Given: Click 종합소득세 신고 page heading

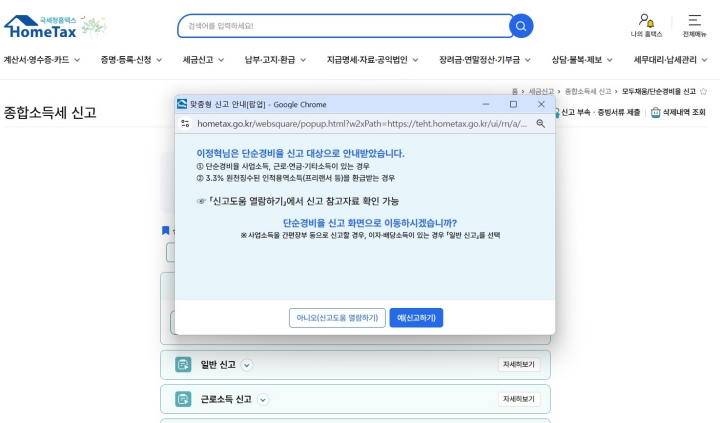Looking at the screenshot, I should [x=50, y=113].
